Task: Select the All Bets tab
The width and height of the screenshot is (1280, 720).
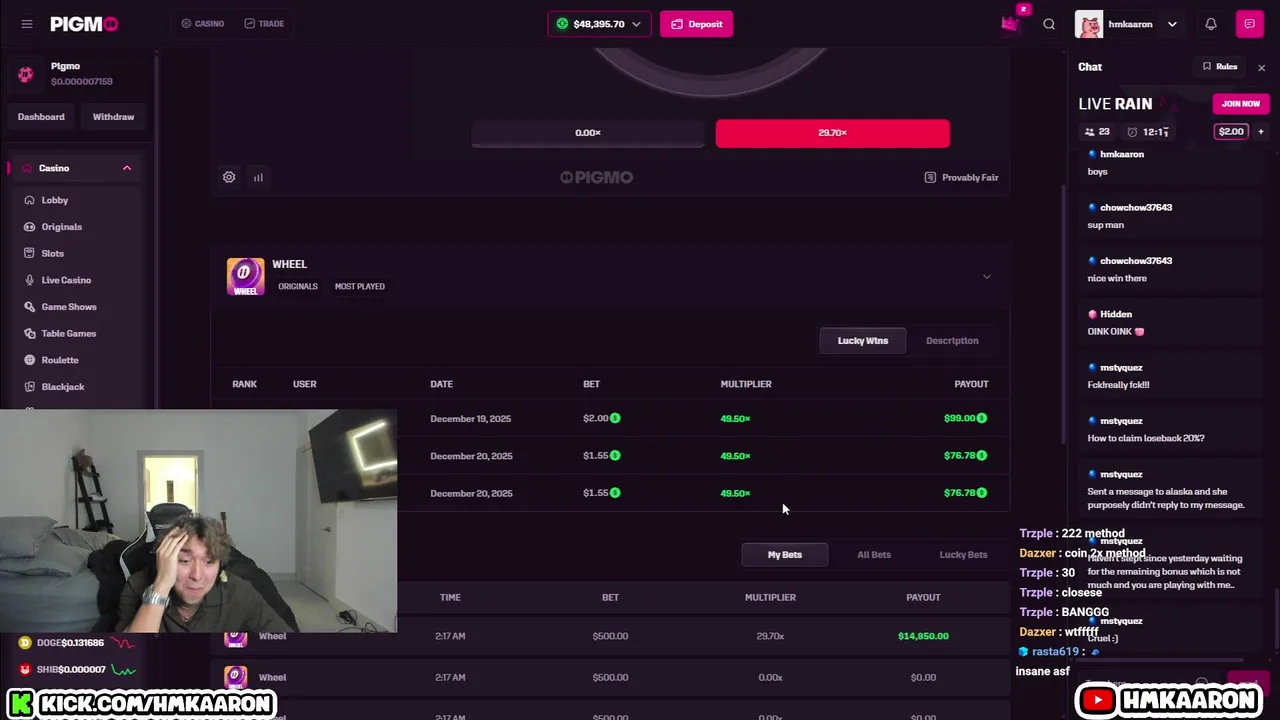Action: (x=874, y=555)
